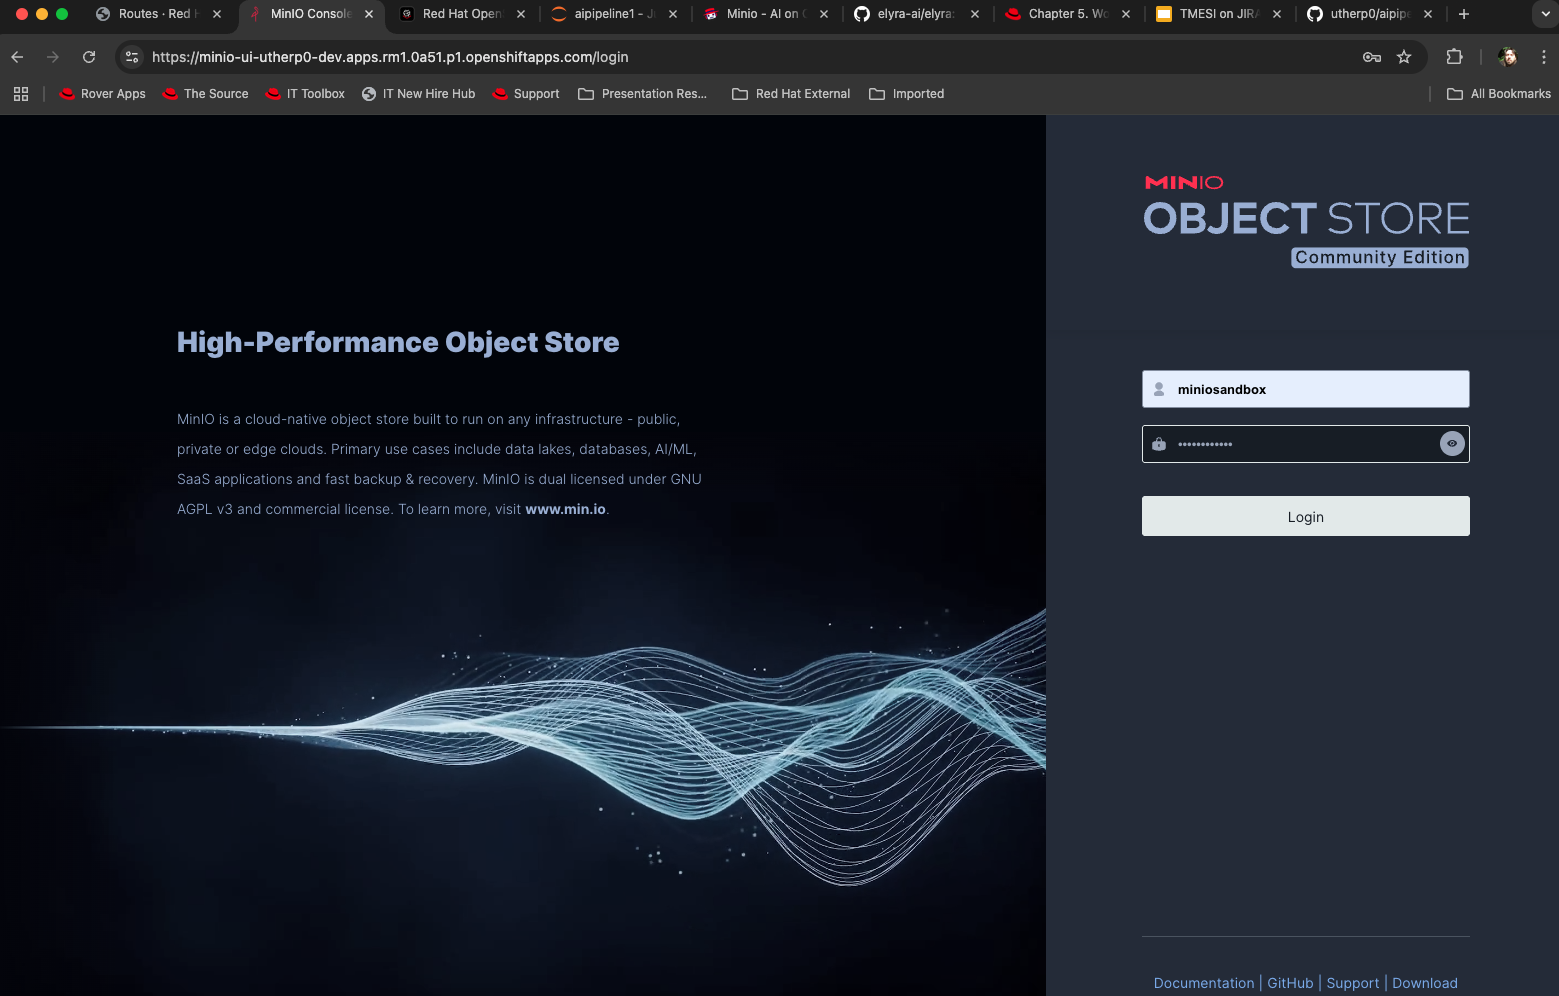1559x996 pixels.
Task: Go back using browser back arrow
Action: pos(17,57)
